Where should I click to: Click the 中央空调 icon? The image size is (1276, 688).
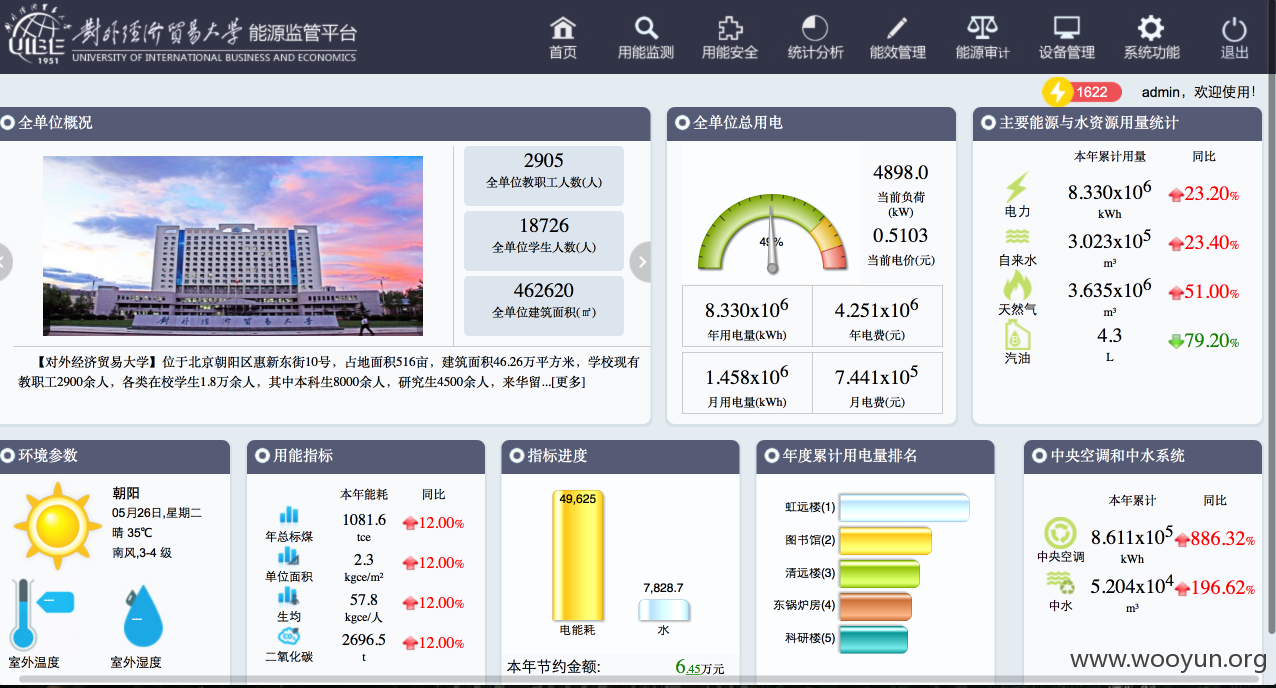click(1060, 533)
